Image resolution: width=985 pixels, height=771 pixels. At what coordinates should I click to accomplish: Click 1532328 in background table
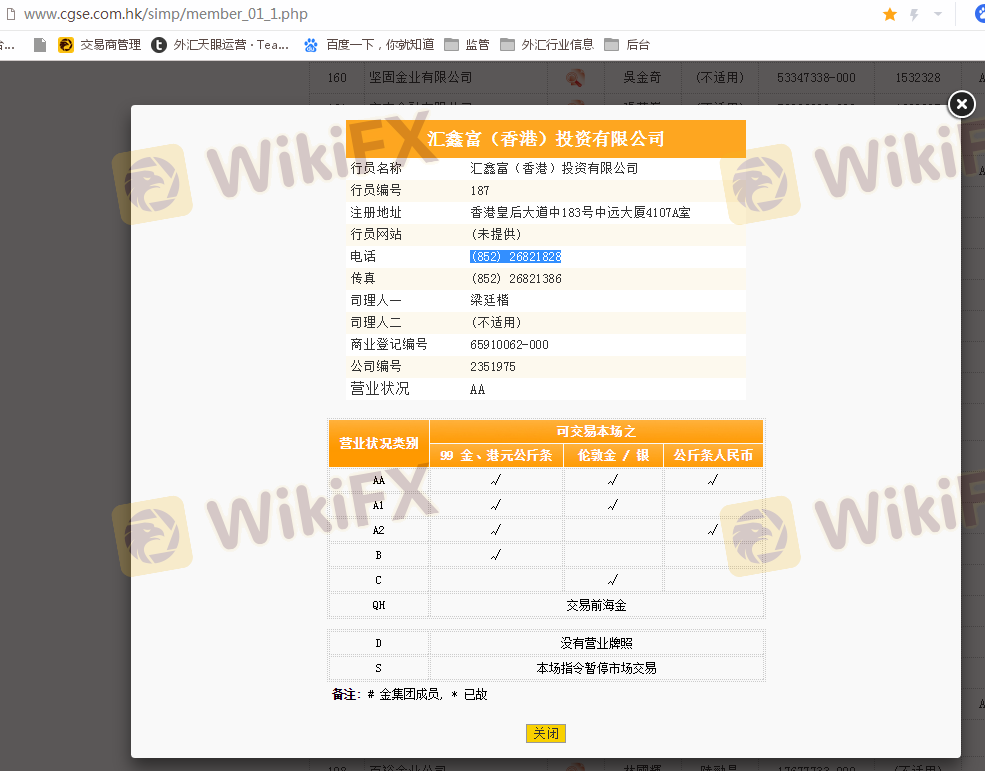(918, 77)
